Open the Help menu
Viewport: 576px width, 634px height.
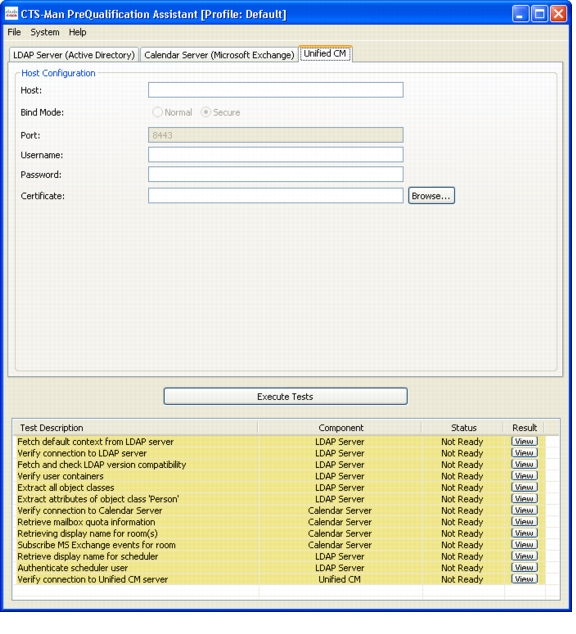(x=77, y=32)
